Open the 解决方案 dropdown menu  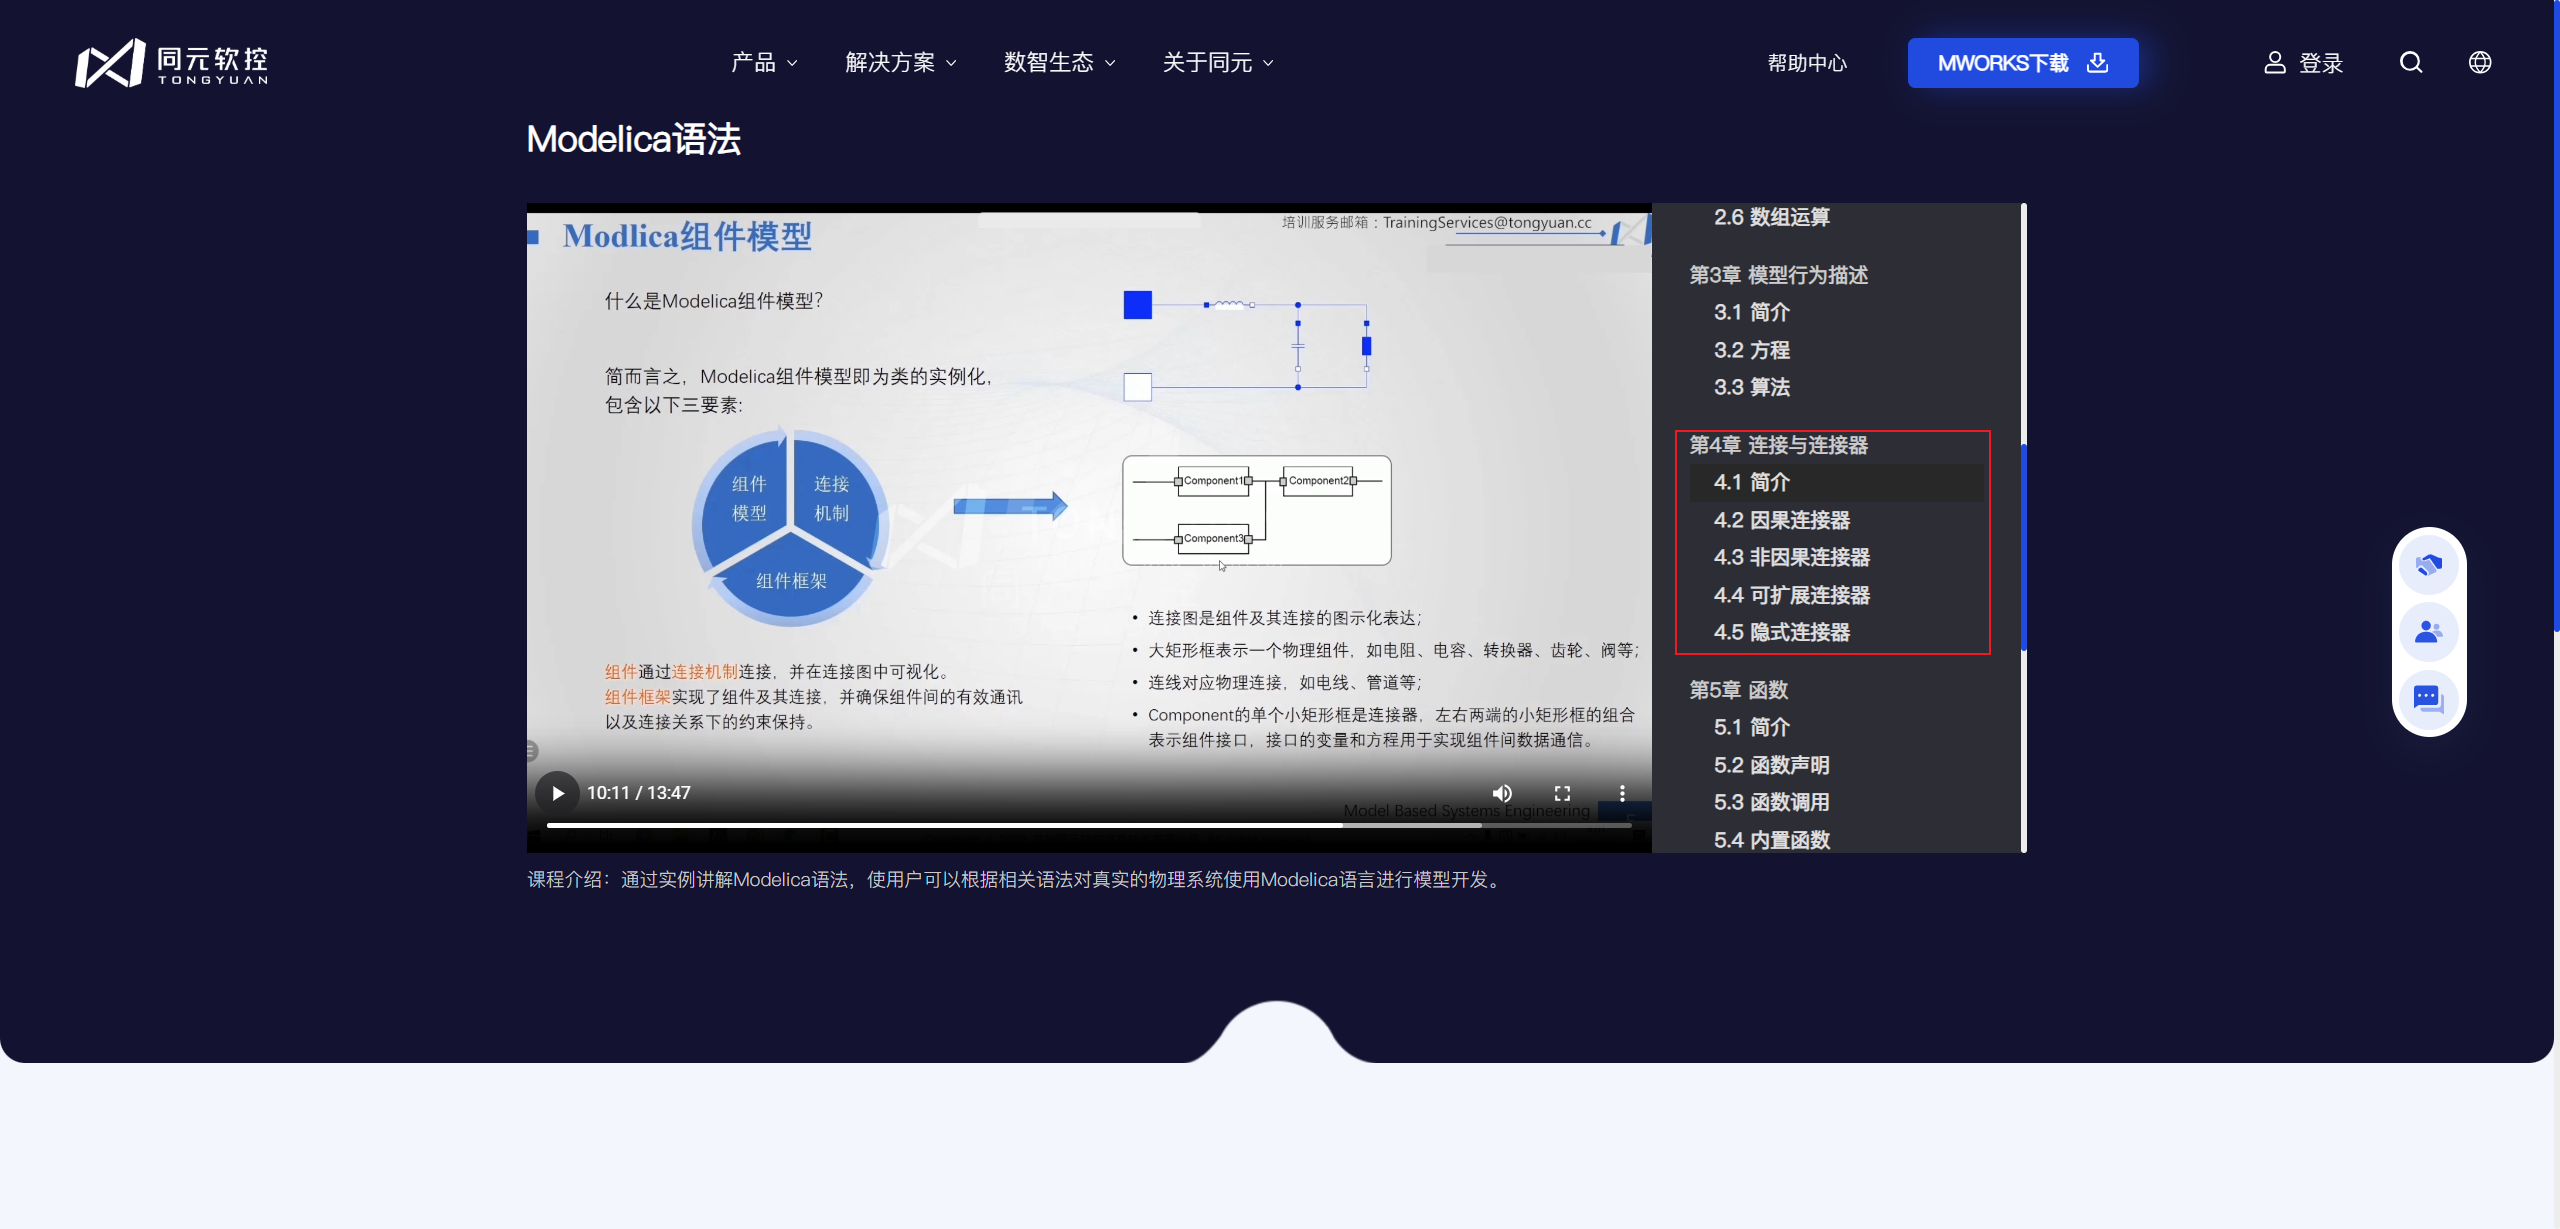point(901,62)
